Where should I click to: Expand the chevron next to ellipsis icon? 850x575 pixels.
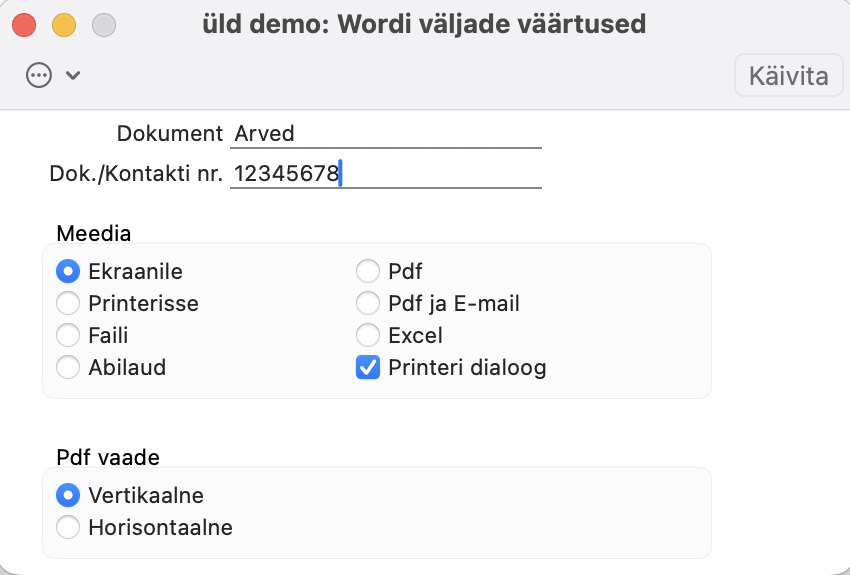tap(73, 75)
